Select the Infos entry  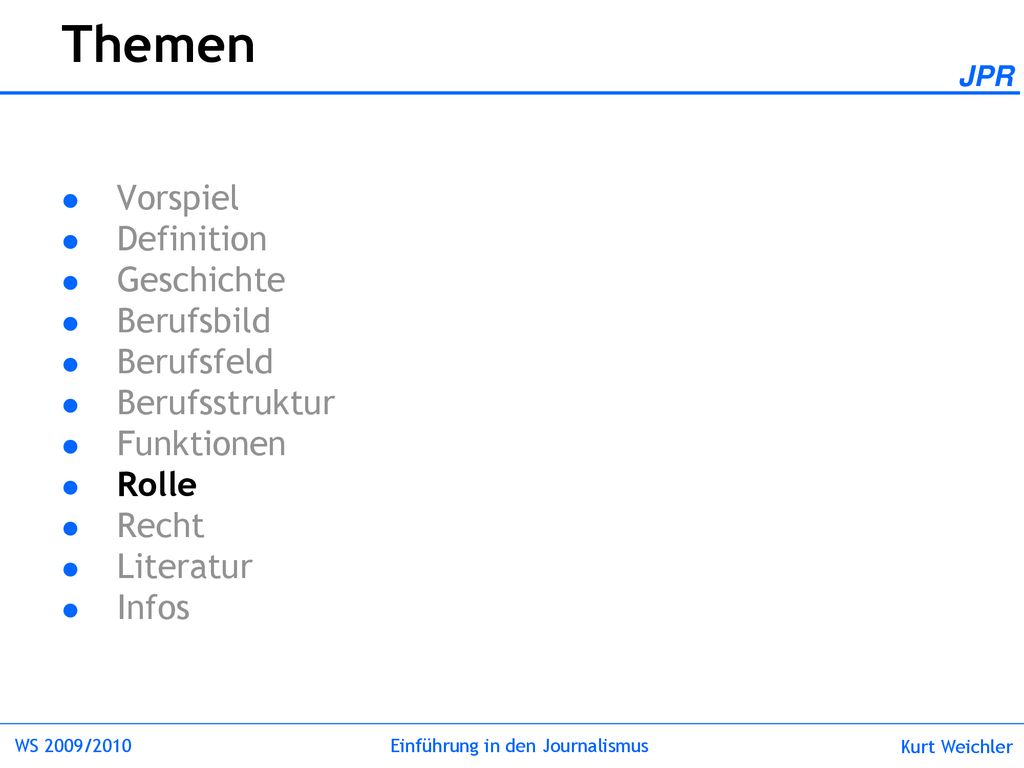point(153,607)
